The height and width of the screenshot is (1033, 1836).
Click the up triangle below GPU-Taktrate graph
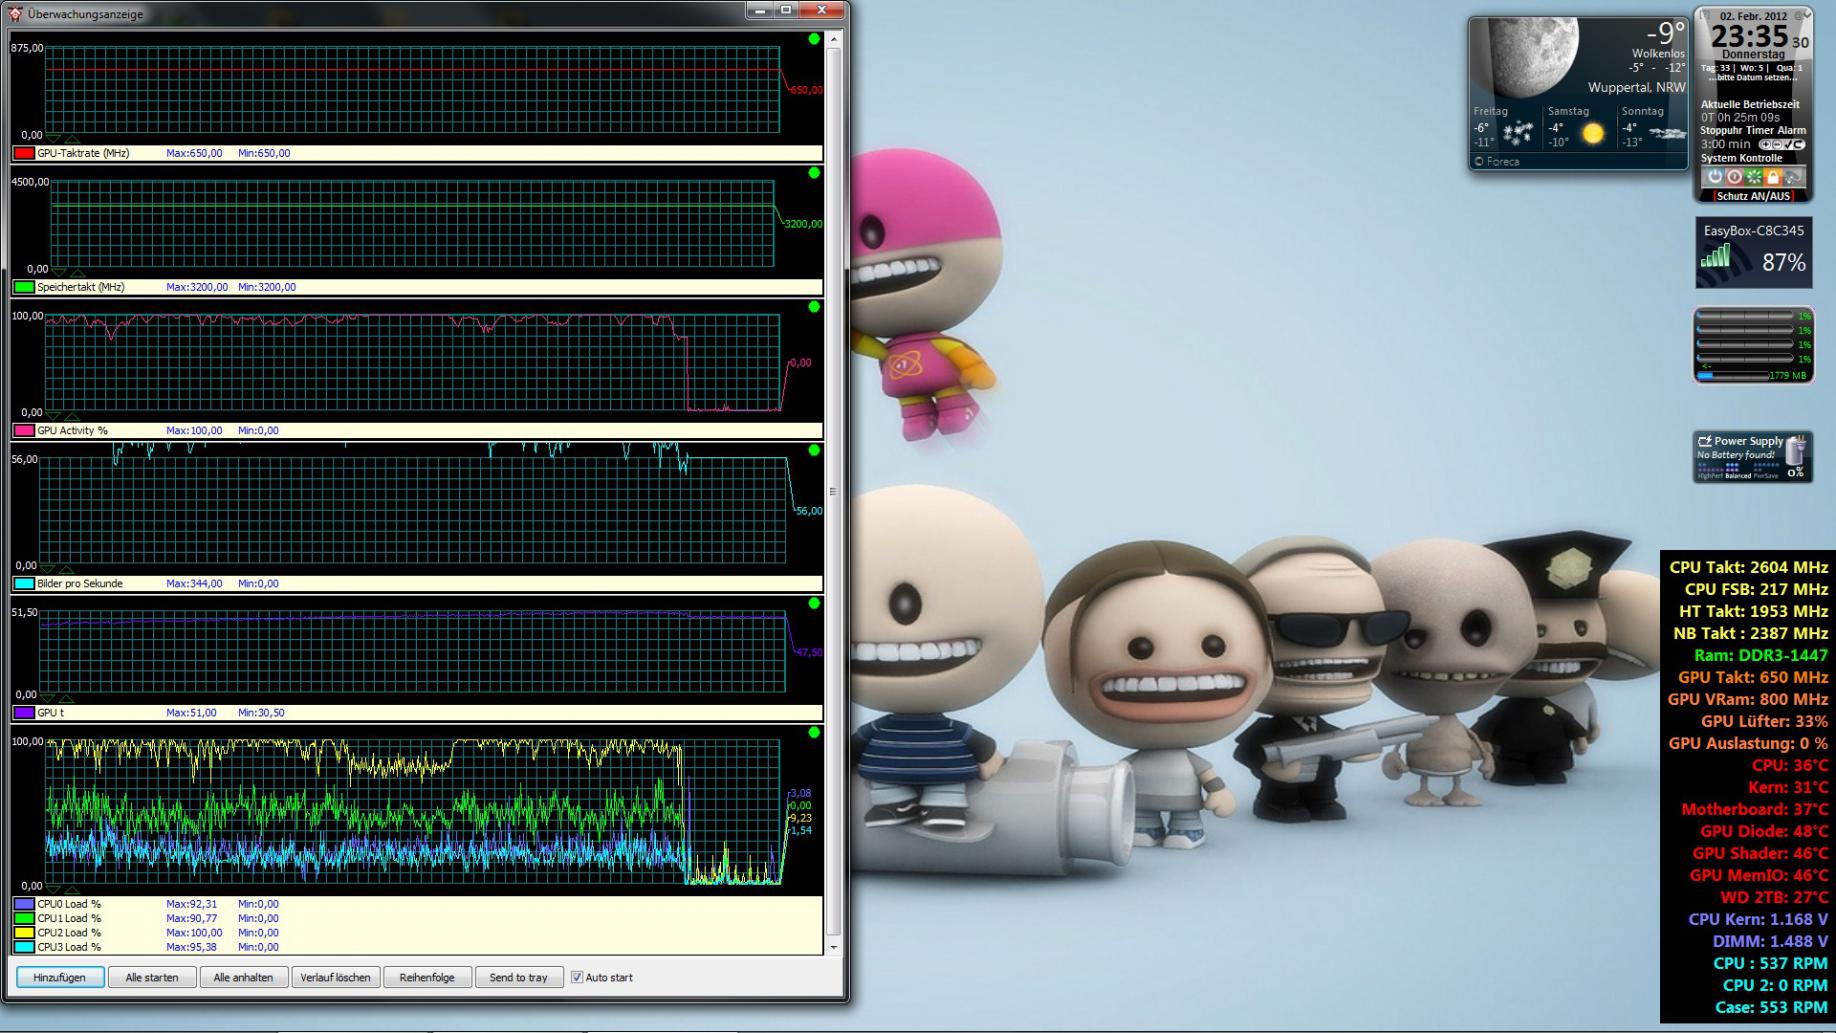[x=72, y=138]
